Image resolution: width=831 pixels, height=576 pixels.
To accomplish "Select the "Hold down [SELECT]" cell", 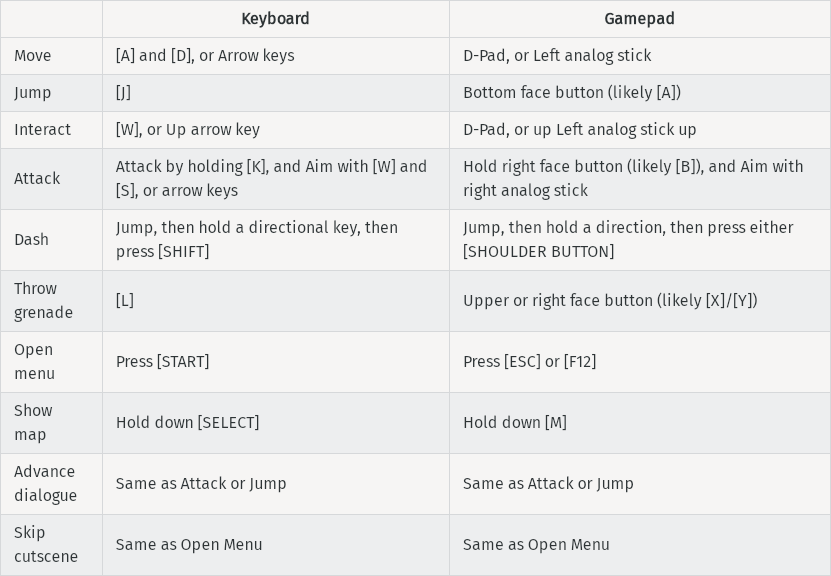I will point(188,423).
